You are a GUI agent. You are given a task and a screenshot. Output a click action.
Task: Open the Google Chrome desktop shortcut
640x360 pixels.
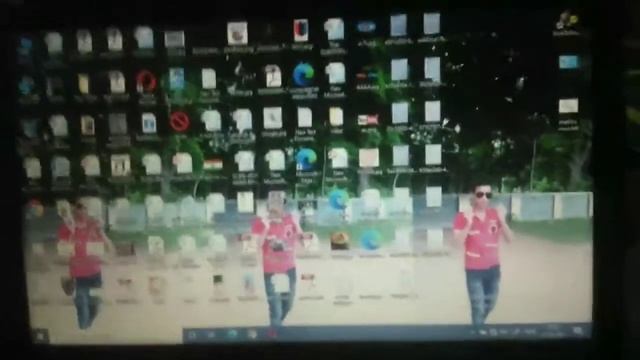pos(36,209)
